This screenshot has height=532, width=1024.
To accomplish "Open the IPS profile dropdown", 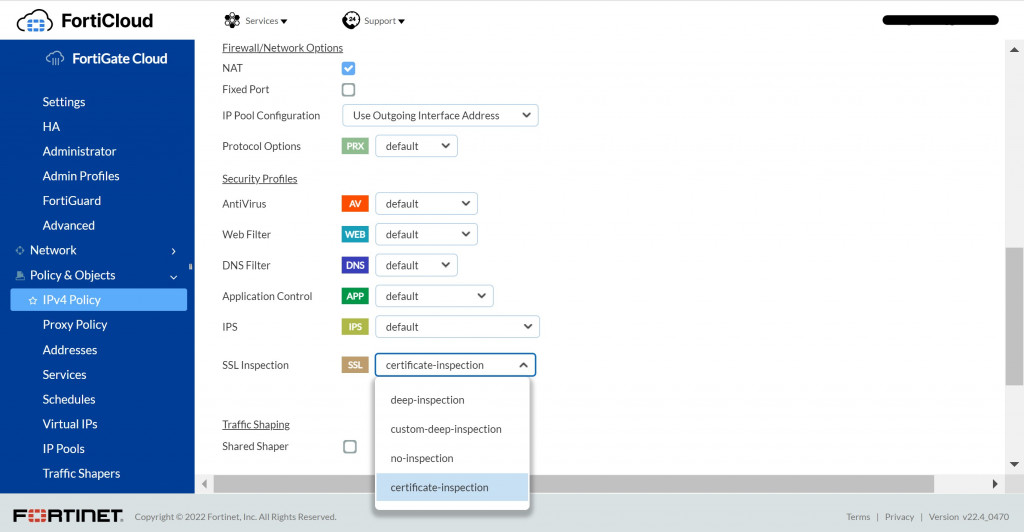I will tap(457, 326).
